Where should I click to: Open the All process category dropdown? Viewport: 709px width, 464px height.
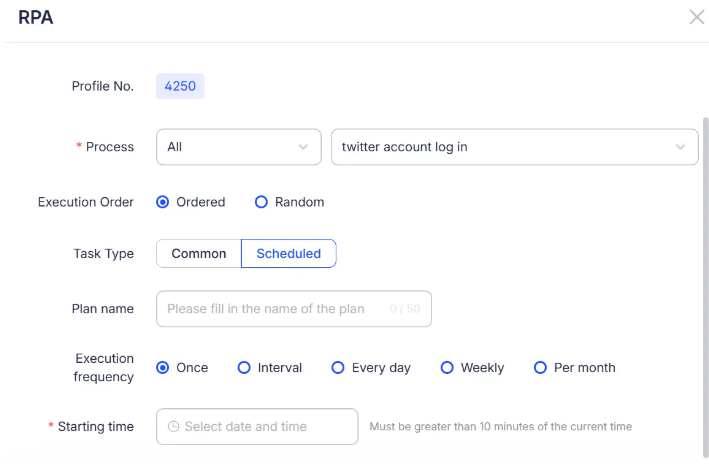tap(239, 147)
